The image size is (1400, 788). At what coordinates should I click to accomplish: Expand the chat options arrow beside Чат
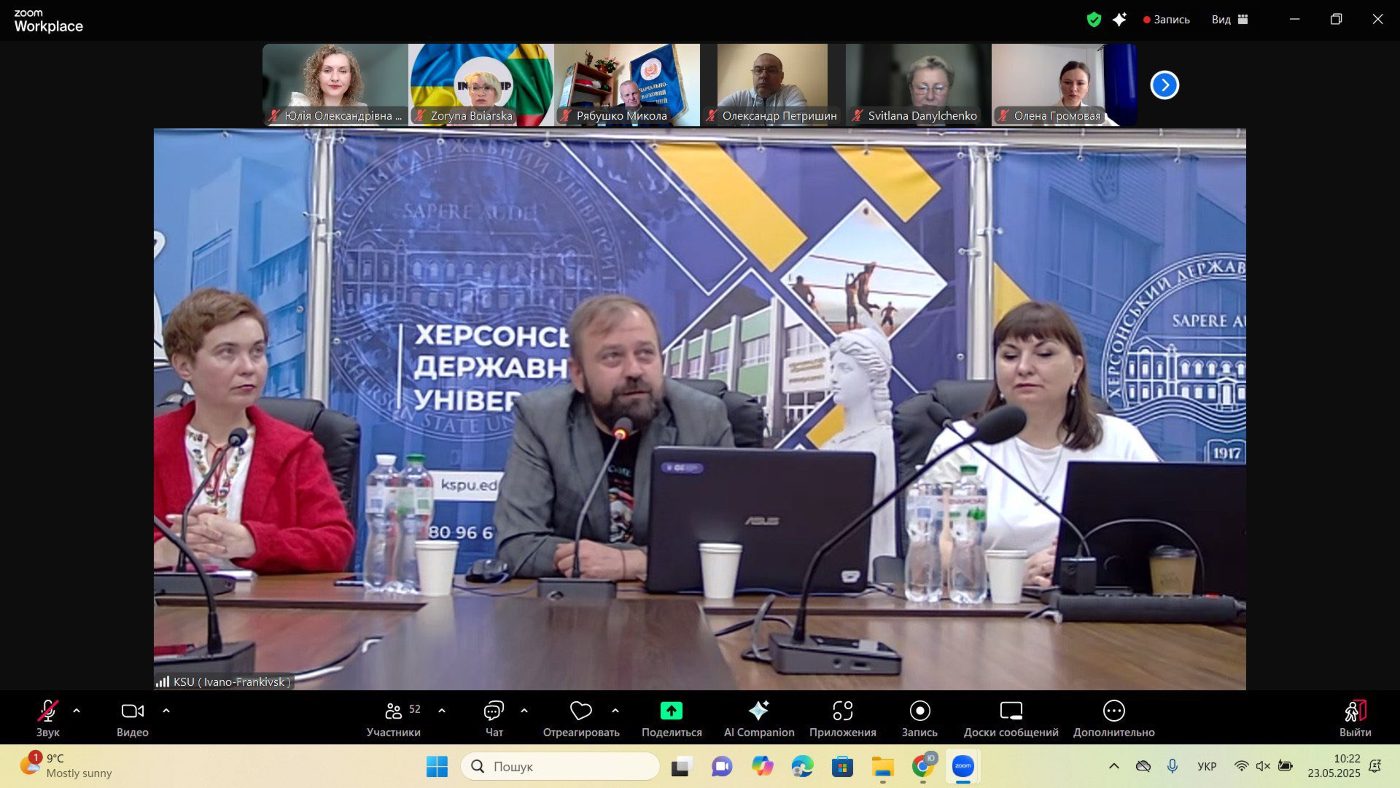(524, 711)
